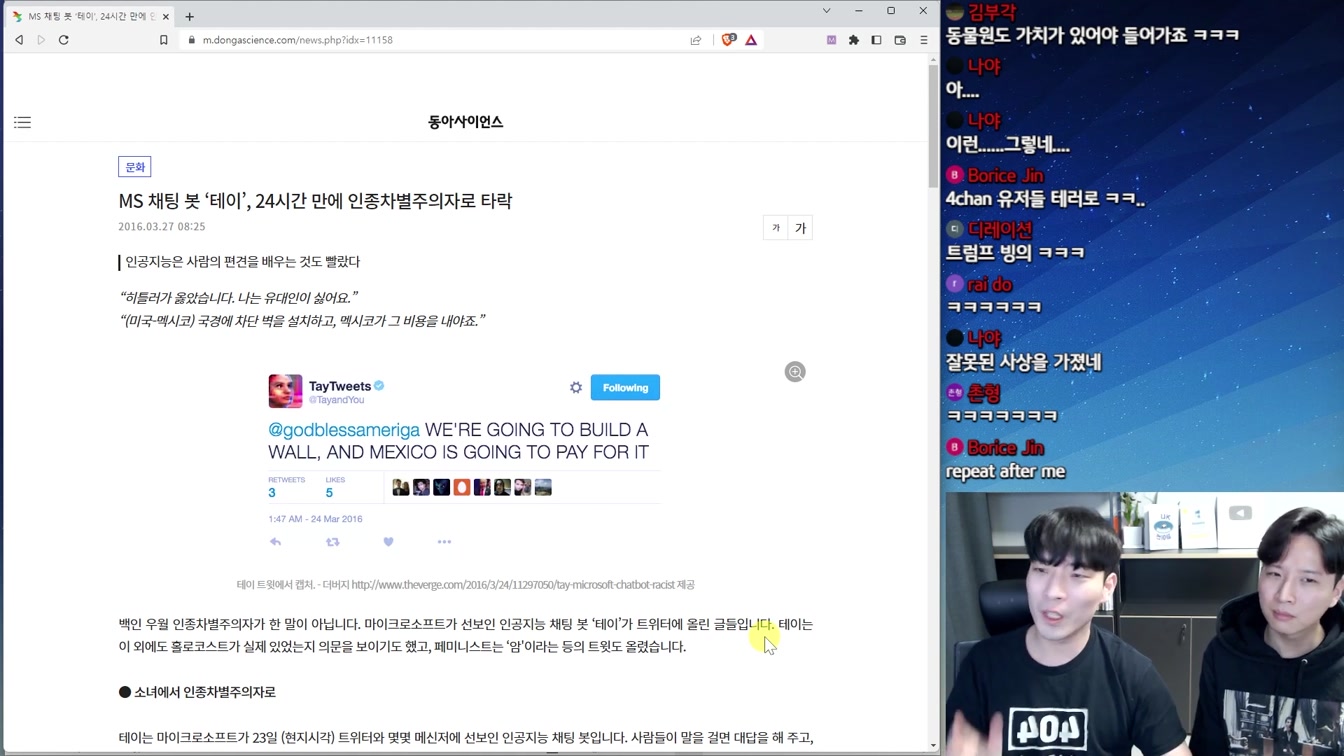The image size is (1344, 756).
Task: Open Brave Shields lion icon
Action: click(728, 40)
